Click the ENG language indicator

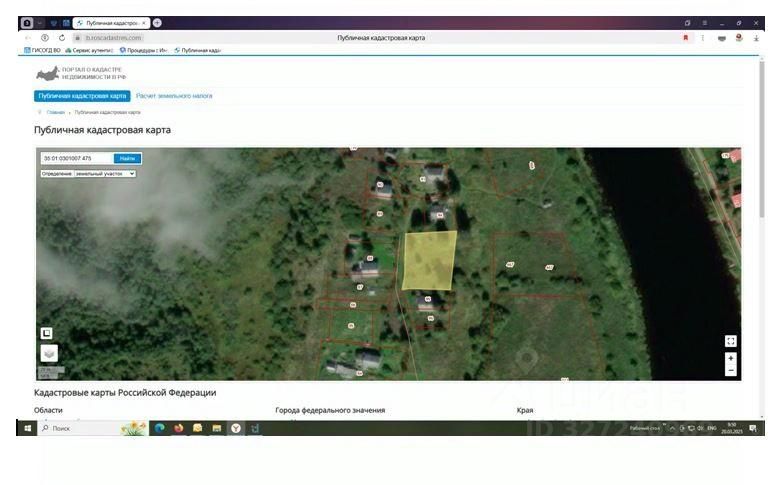(x=712, y=428)
